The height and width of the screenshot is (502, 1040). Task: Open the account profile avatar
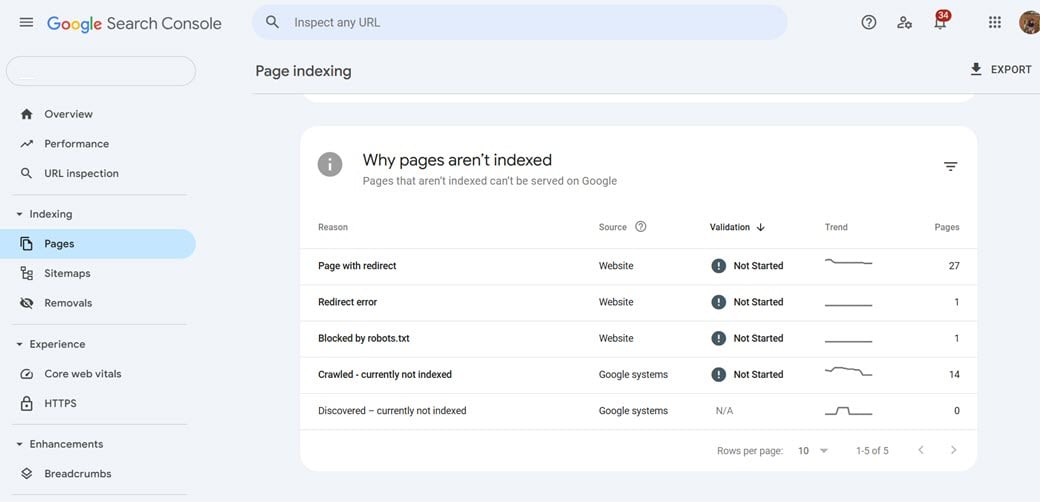coord(1029,23)
